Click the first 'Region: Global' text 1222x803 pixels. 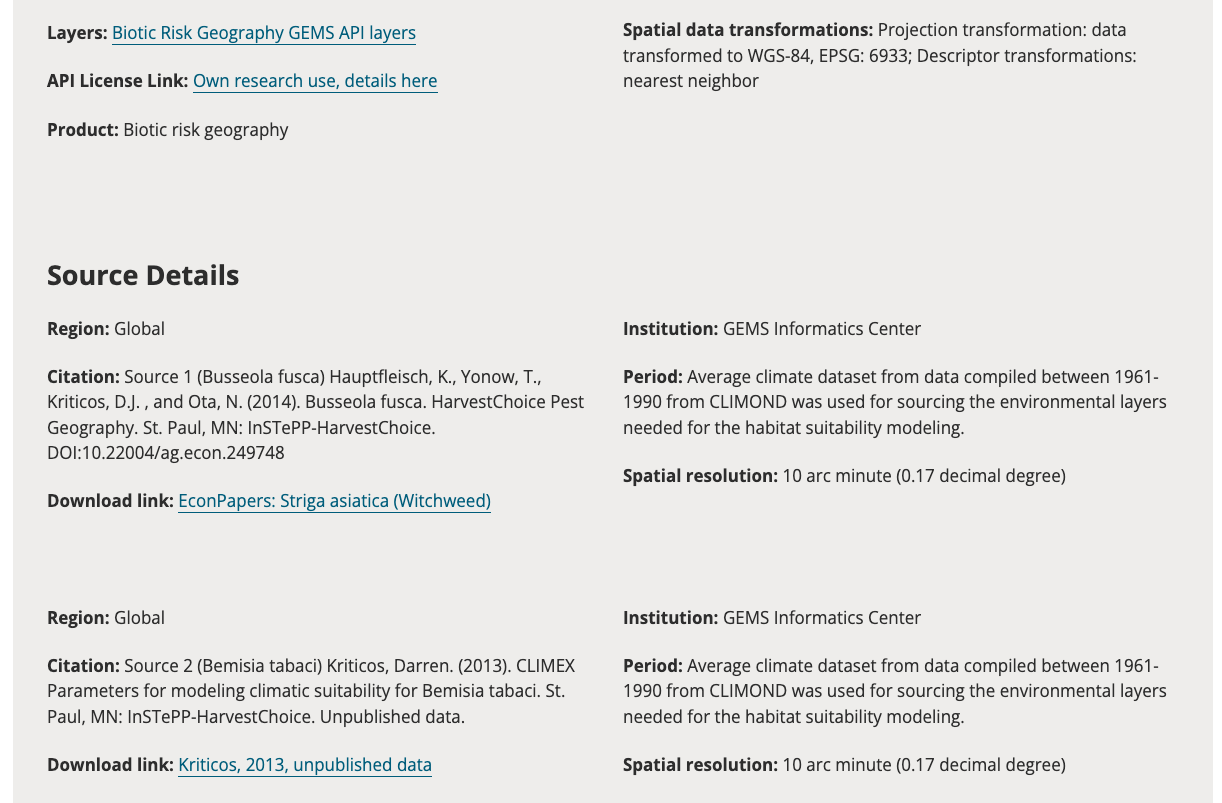(x=106, y=329)
